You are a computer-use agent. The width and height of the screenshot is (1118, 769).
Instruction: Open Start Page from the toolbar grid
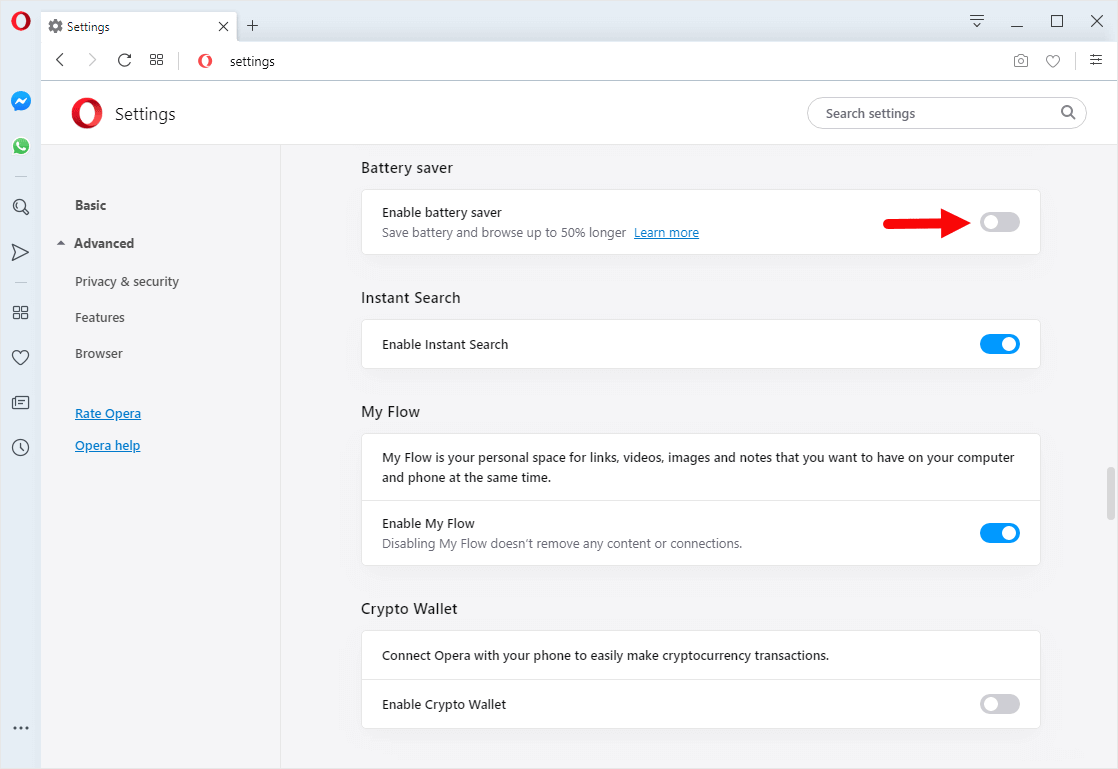pyautogui.click(x=157, y=61)
